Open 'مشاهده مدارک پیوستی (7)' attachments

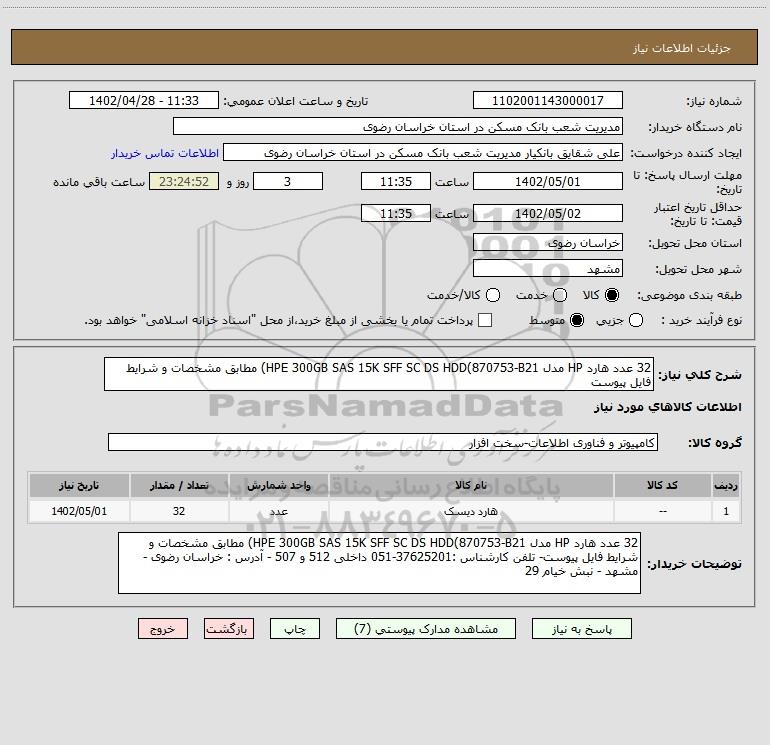click(426, 629)
